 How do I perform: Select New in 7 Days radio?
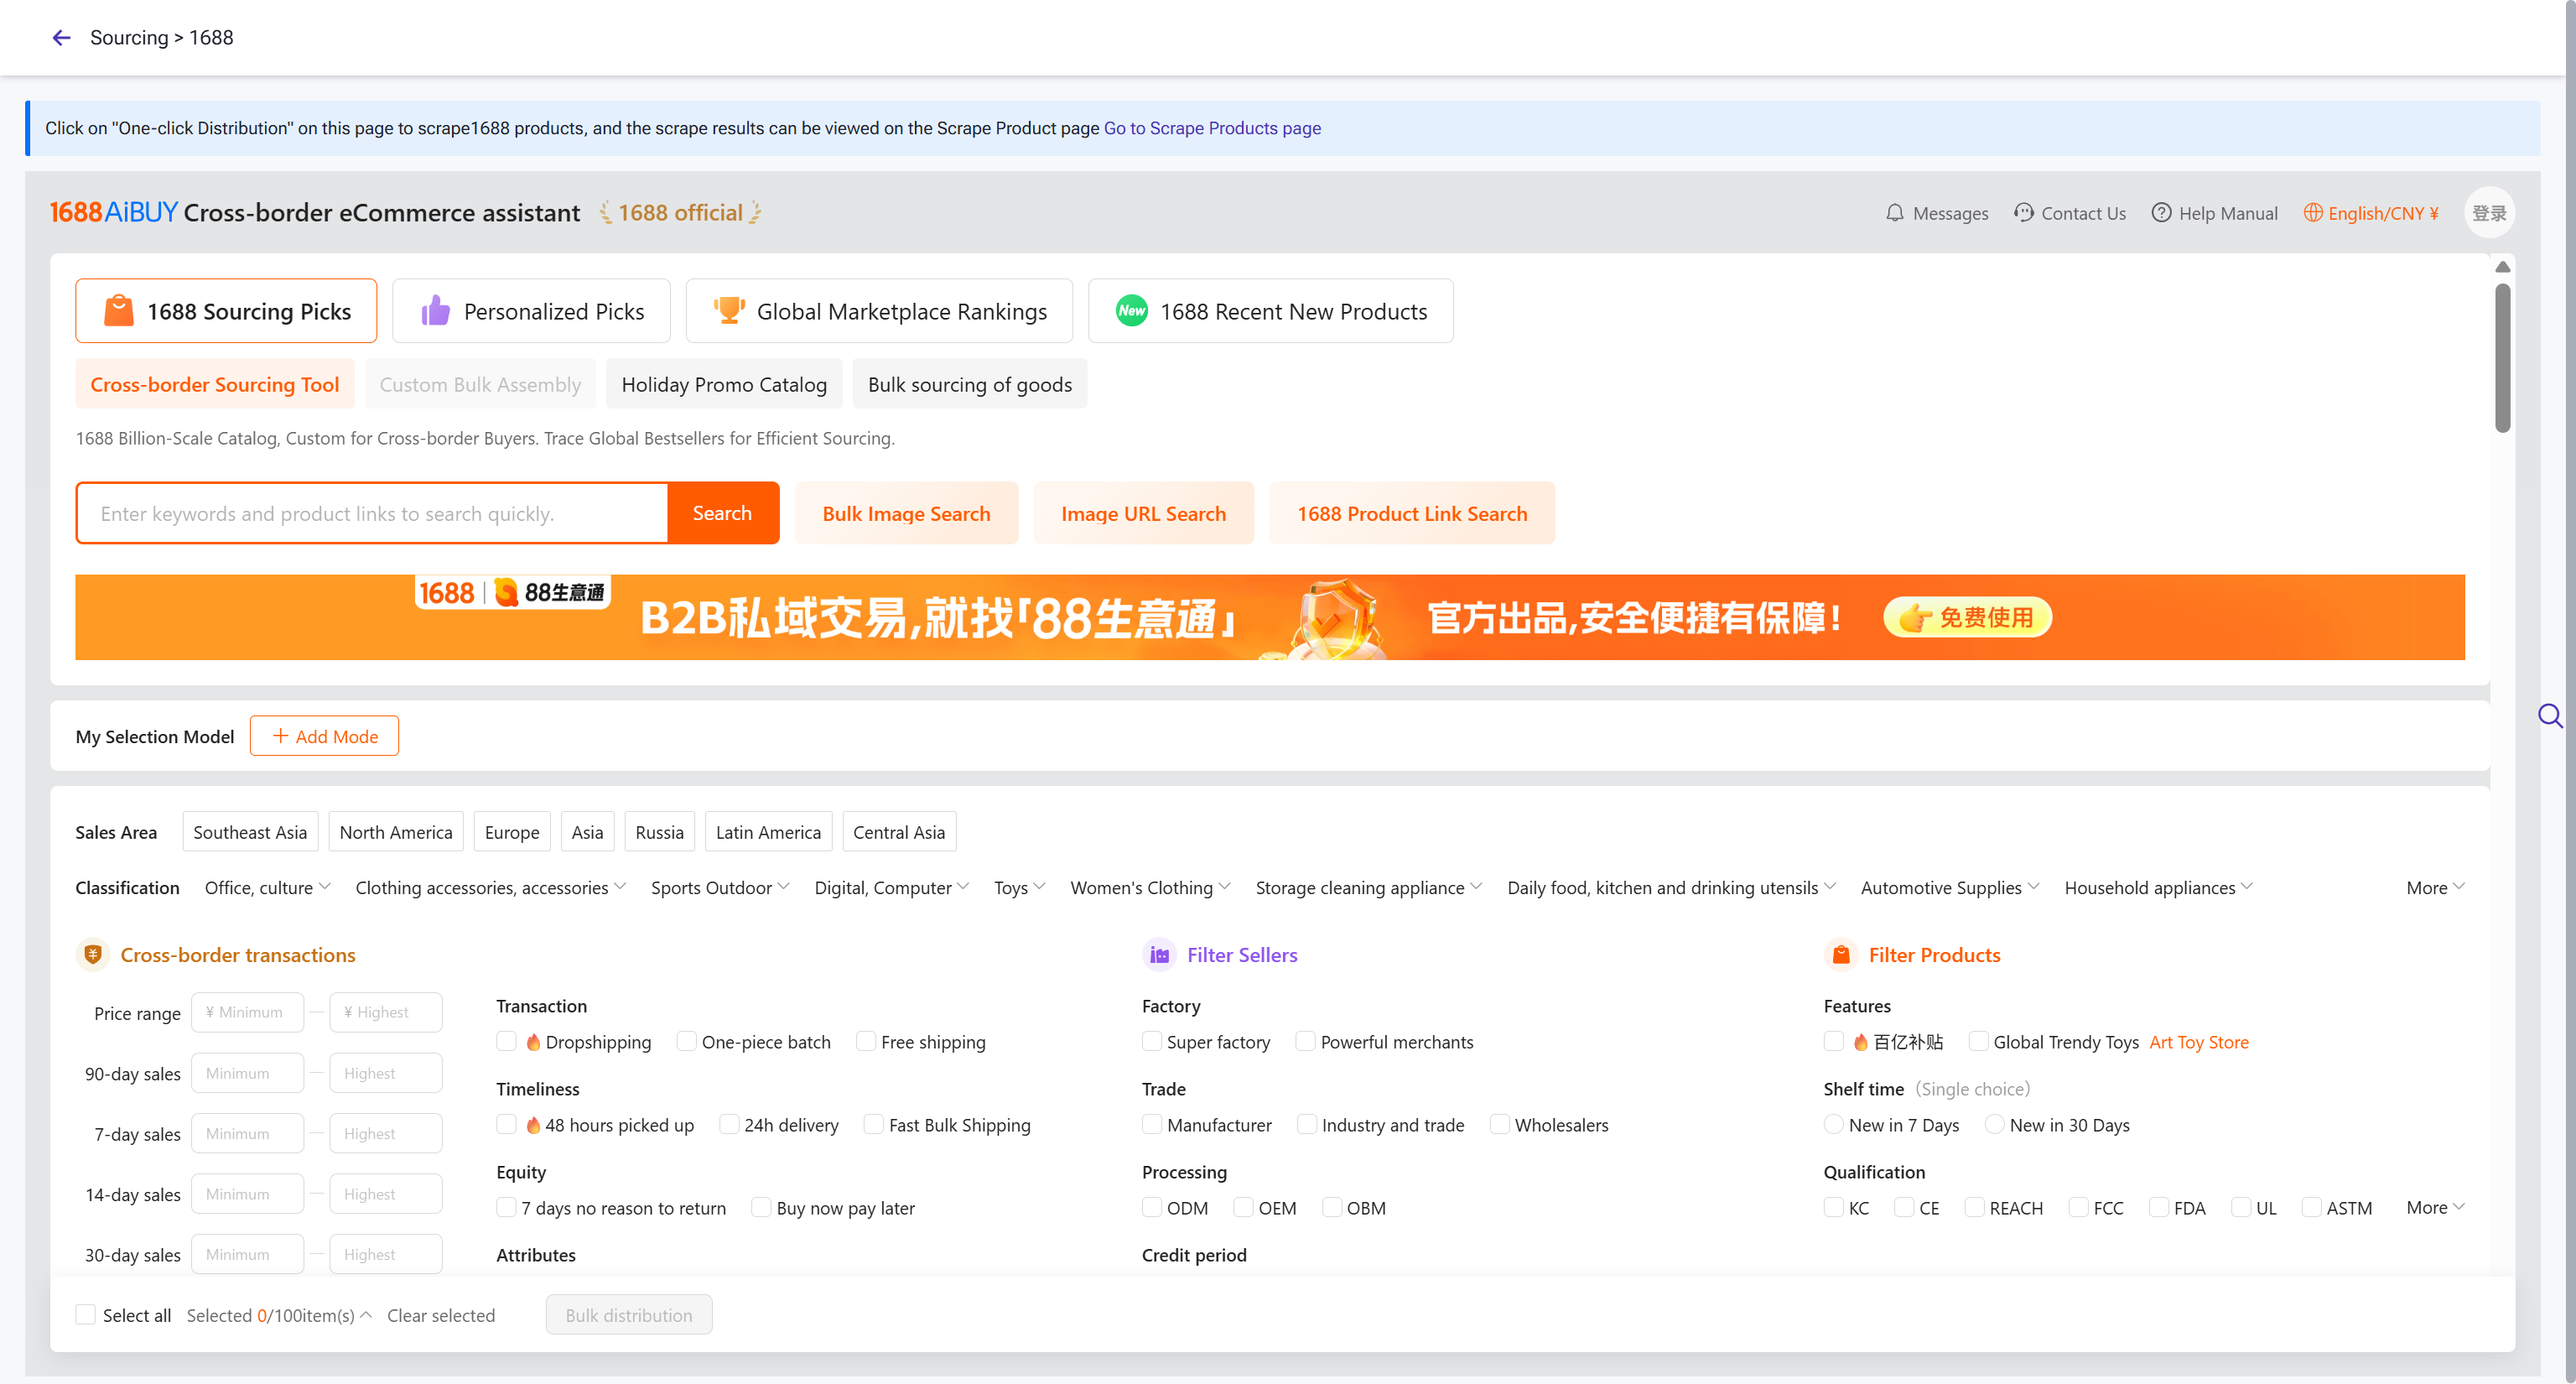click(x=1833, y=1125)
